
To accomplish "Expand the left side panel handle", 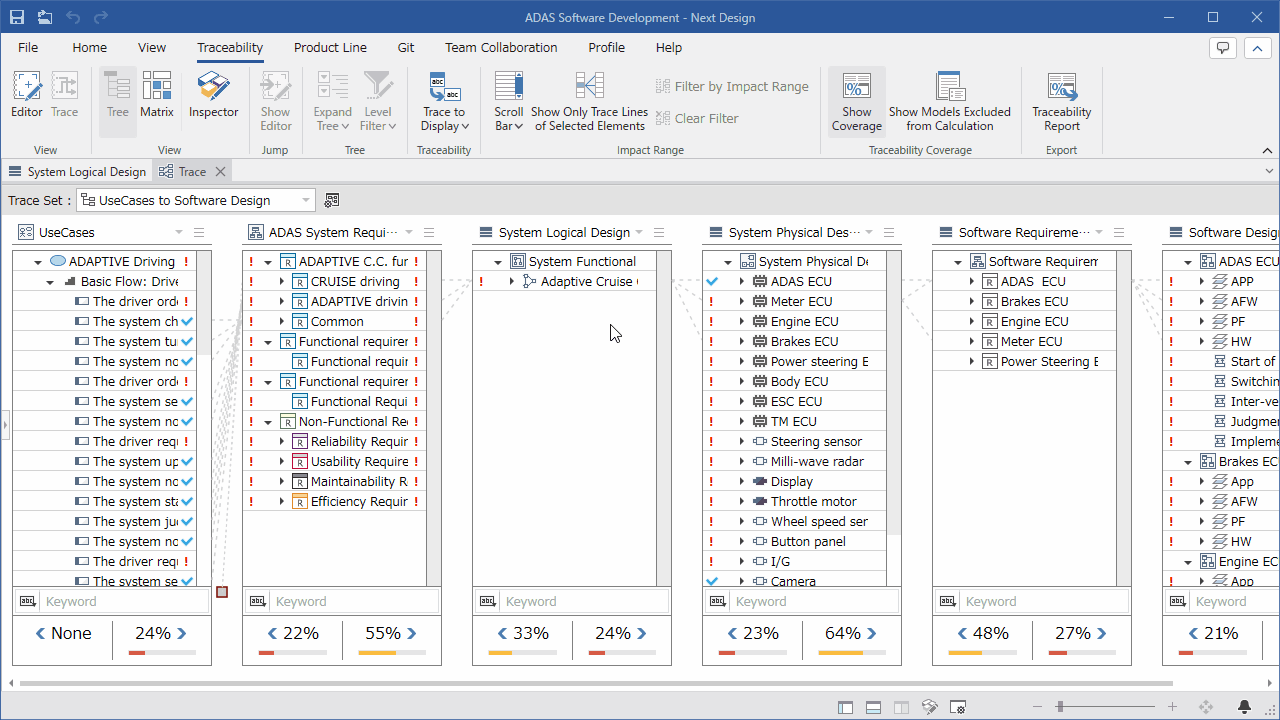I will coord(4,426).
